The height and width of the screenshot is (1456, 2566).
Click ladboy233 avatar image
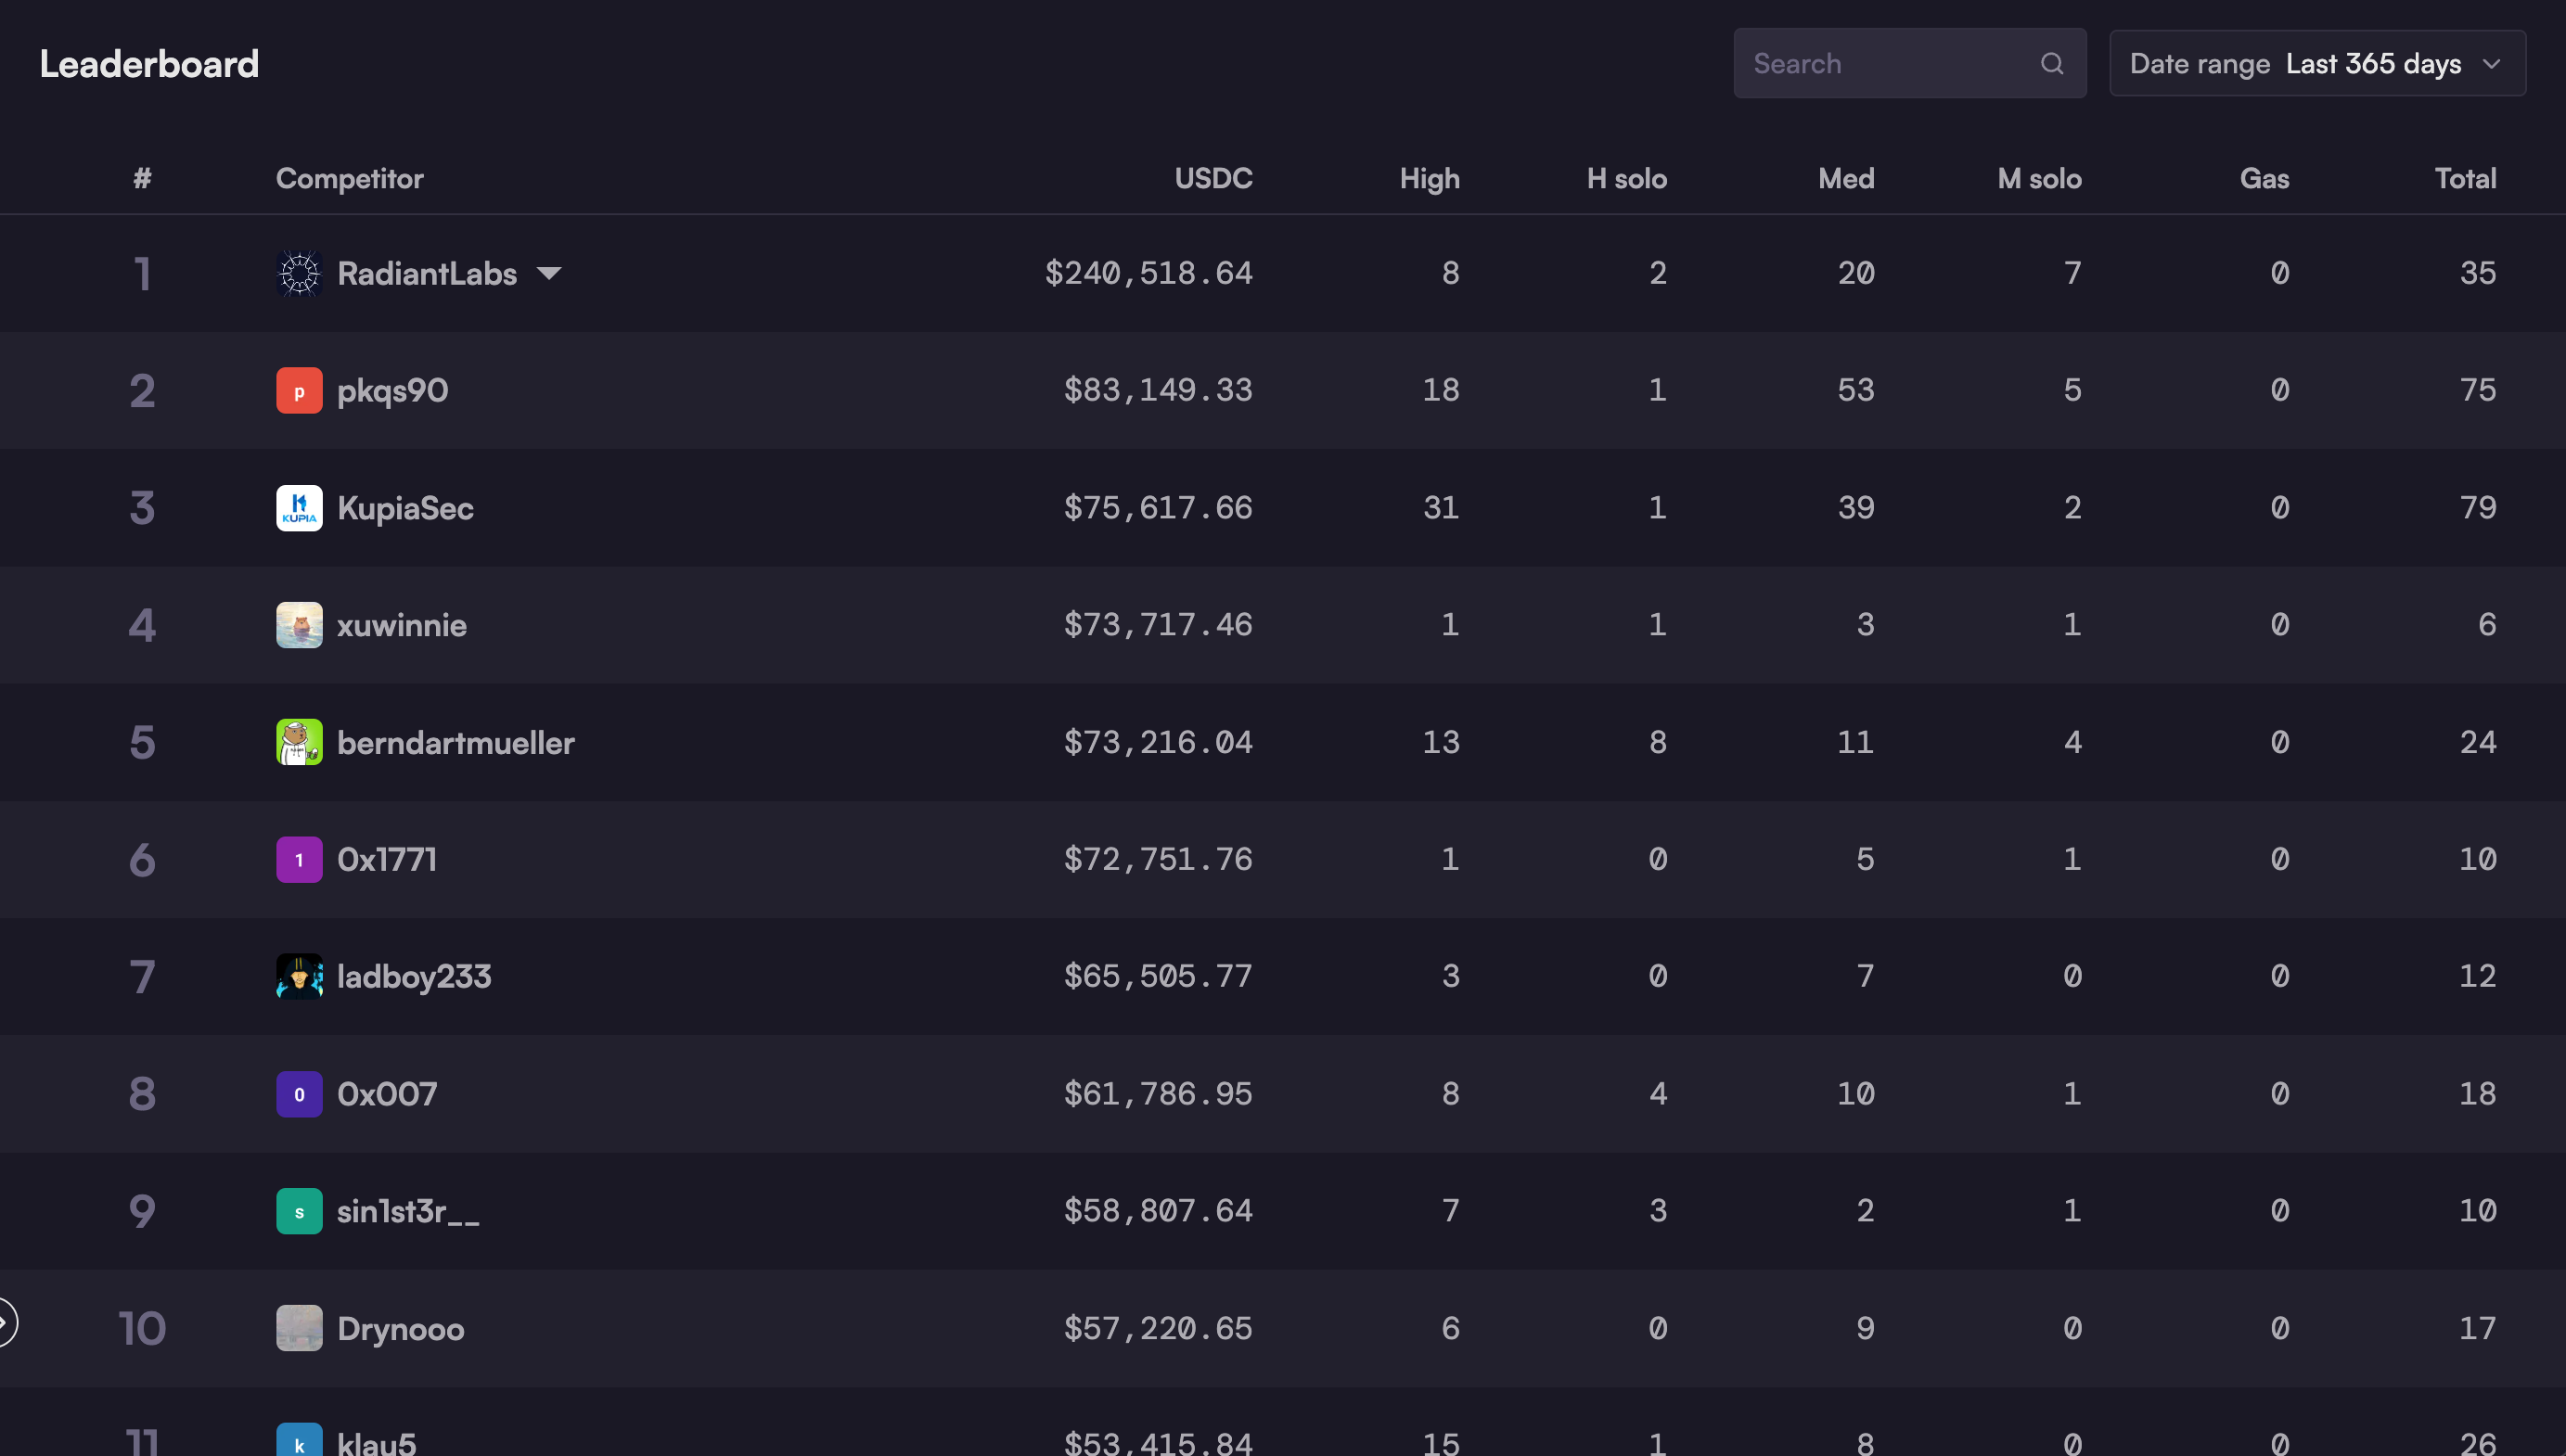(x=299, y=976)
